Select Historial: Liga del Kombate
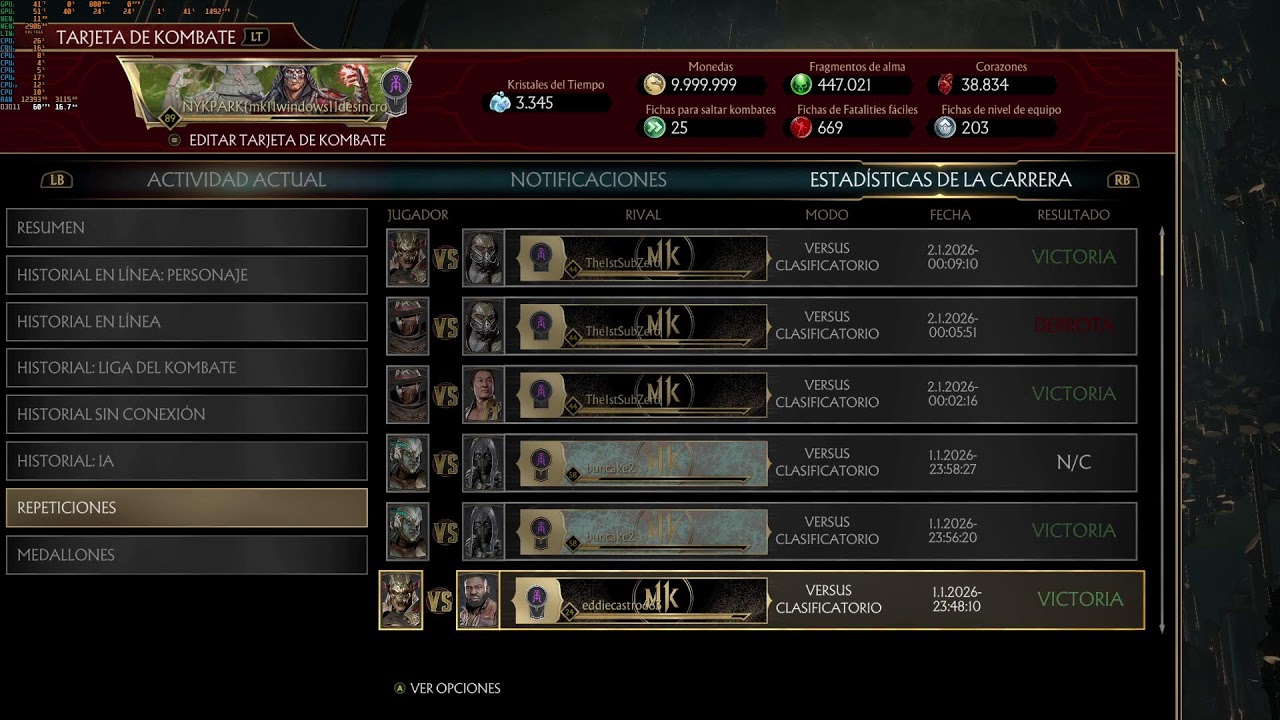Viewport: 1280px width, 720px height. coord(187,368)
